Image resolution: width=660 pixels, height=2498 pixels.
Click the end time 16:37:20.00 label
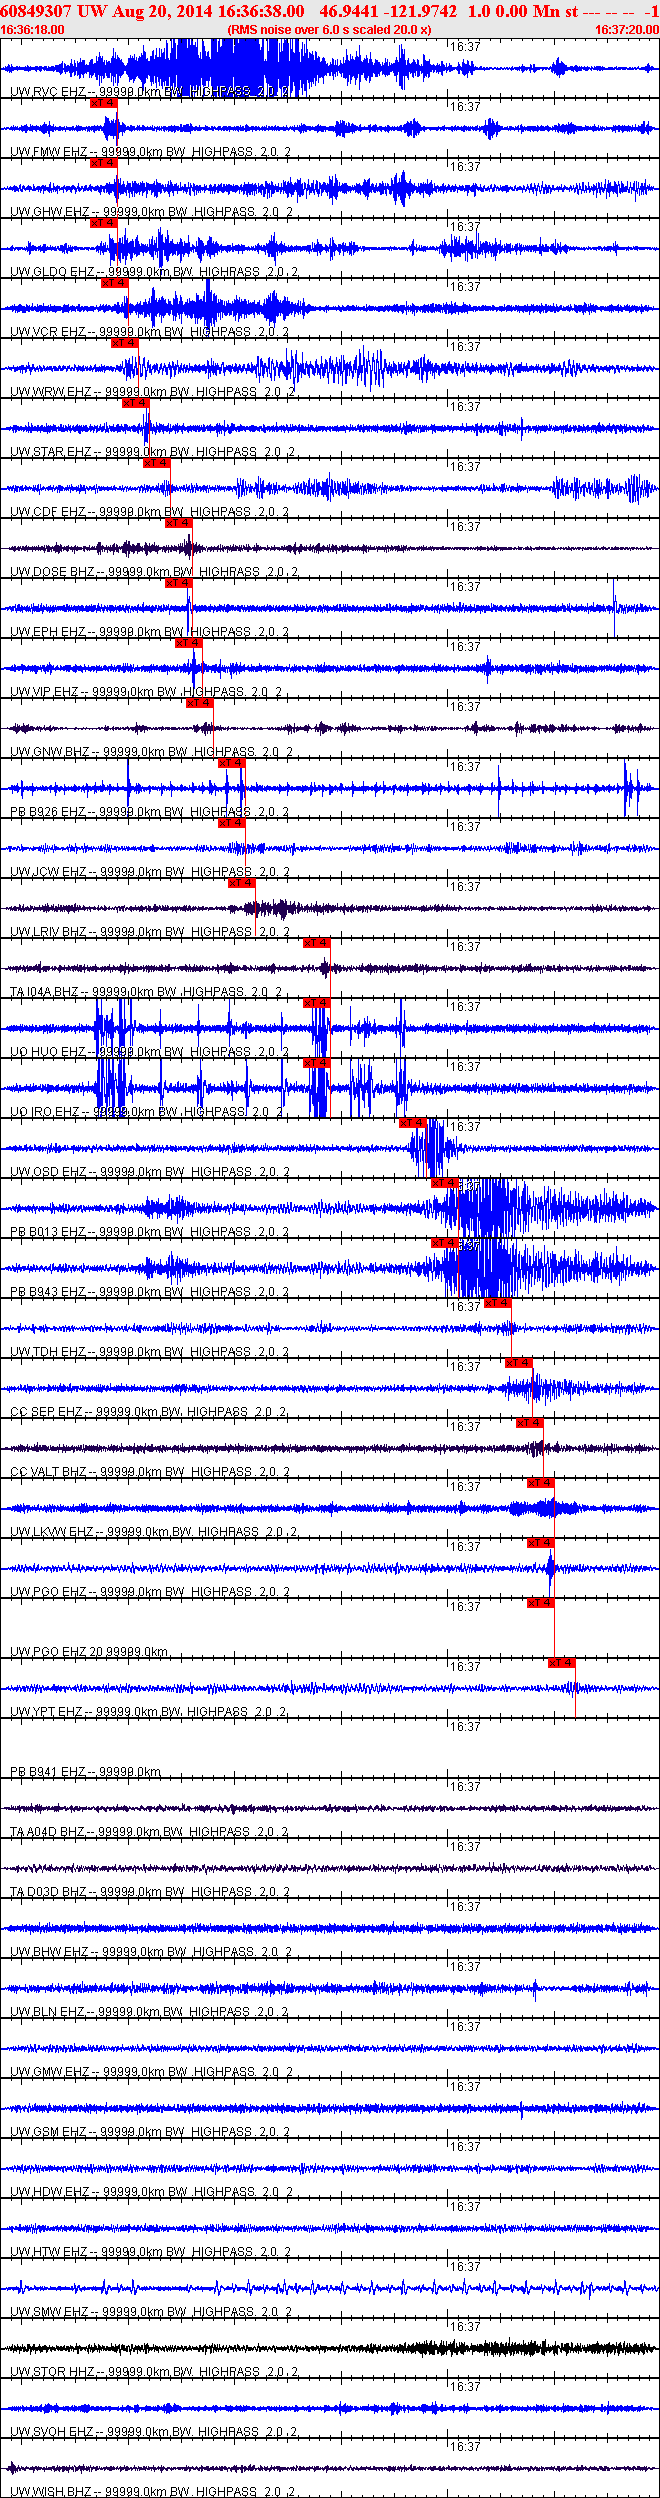[627, 30]
